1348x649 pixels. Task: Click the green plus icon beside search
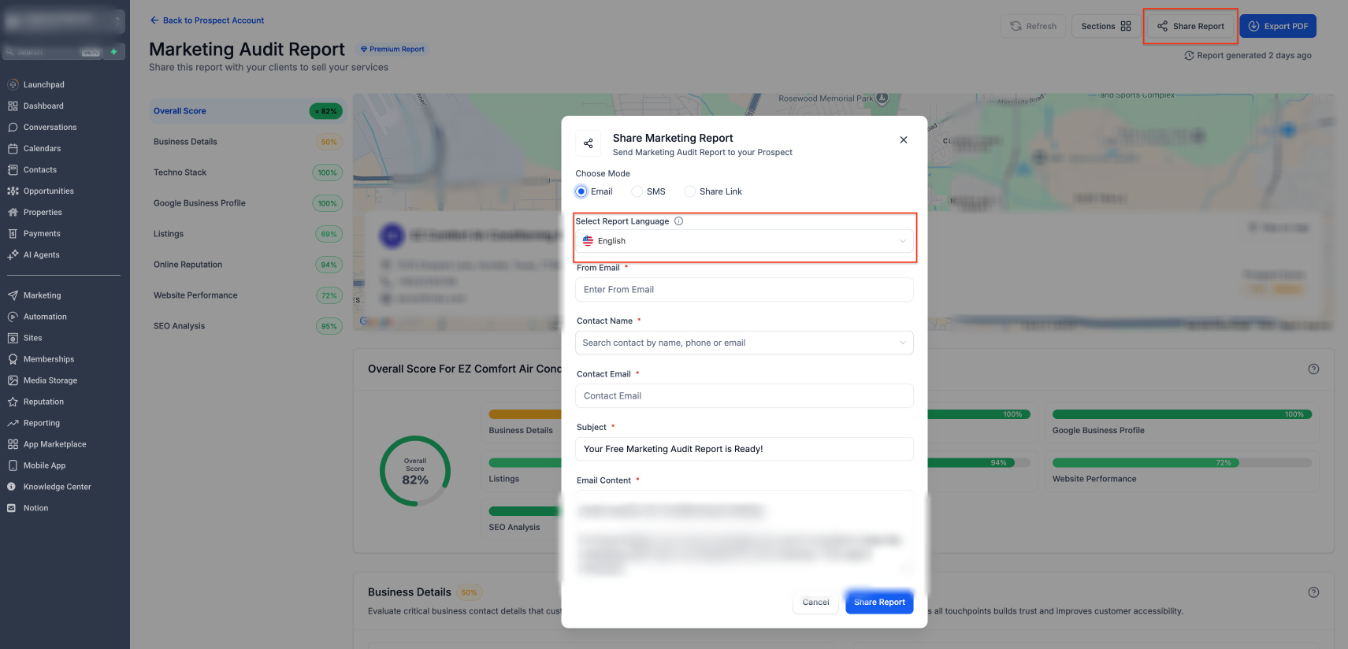point(114,52)
